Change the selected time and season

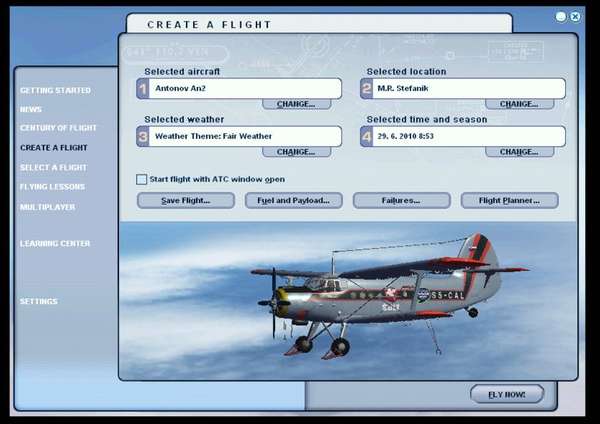click(x=519, y=152)
